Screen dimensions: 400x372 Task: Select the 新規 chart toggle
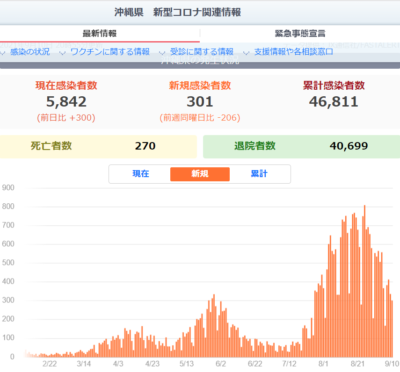pos(200,174)
